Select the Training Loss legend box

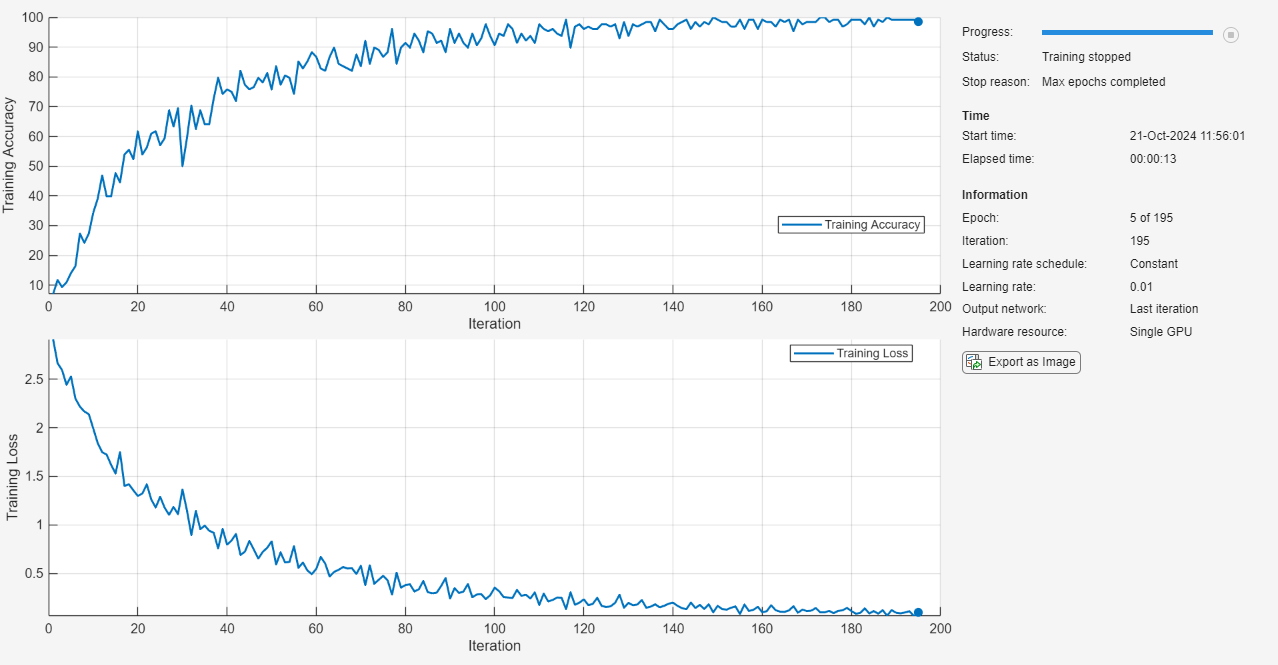point(851,353)
